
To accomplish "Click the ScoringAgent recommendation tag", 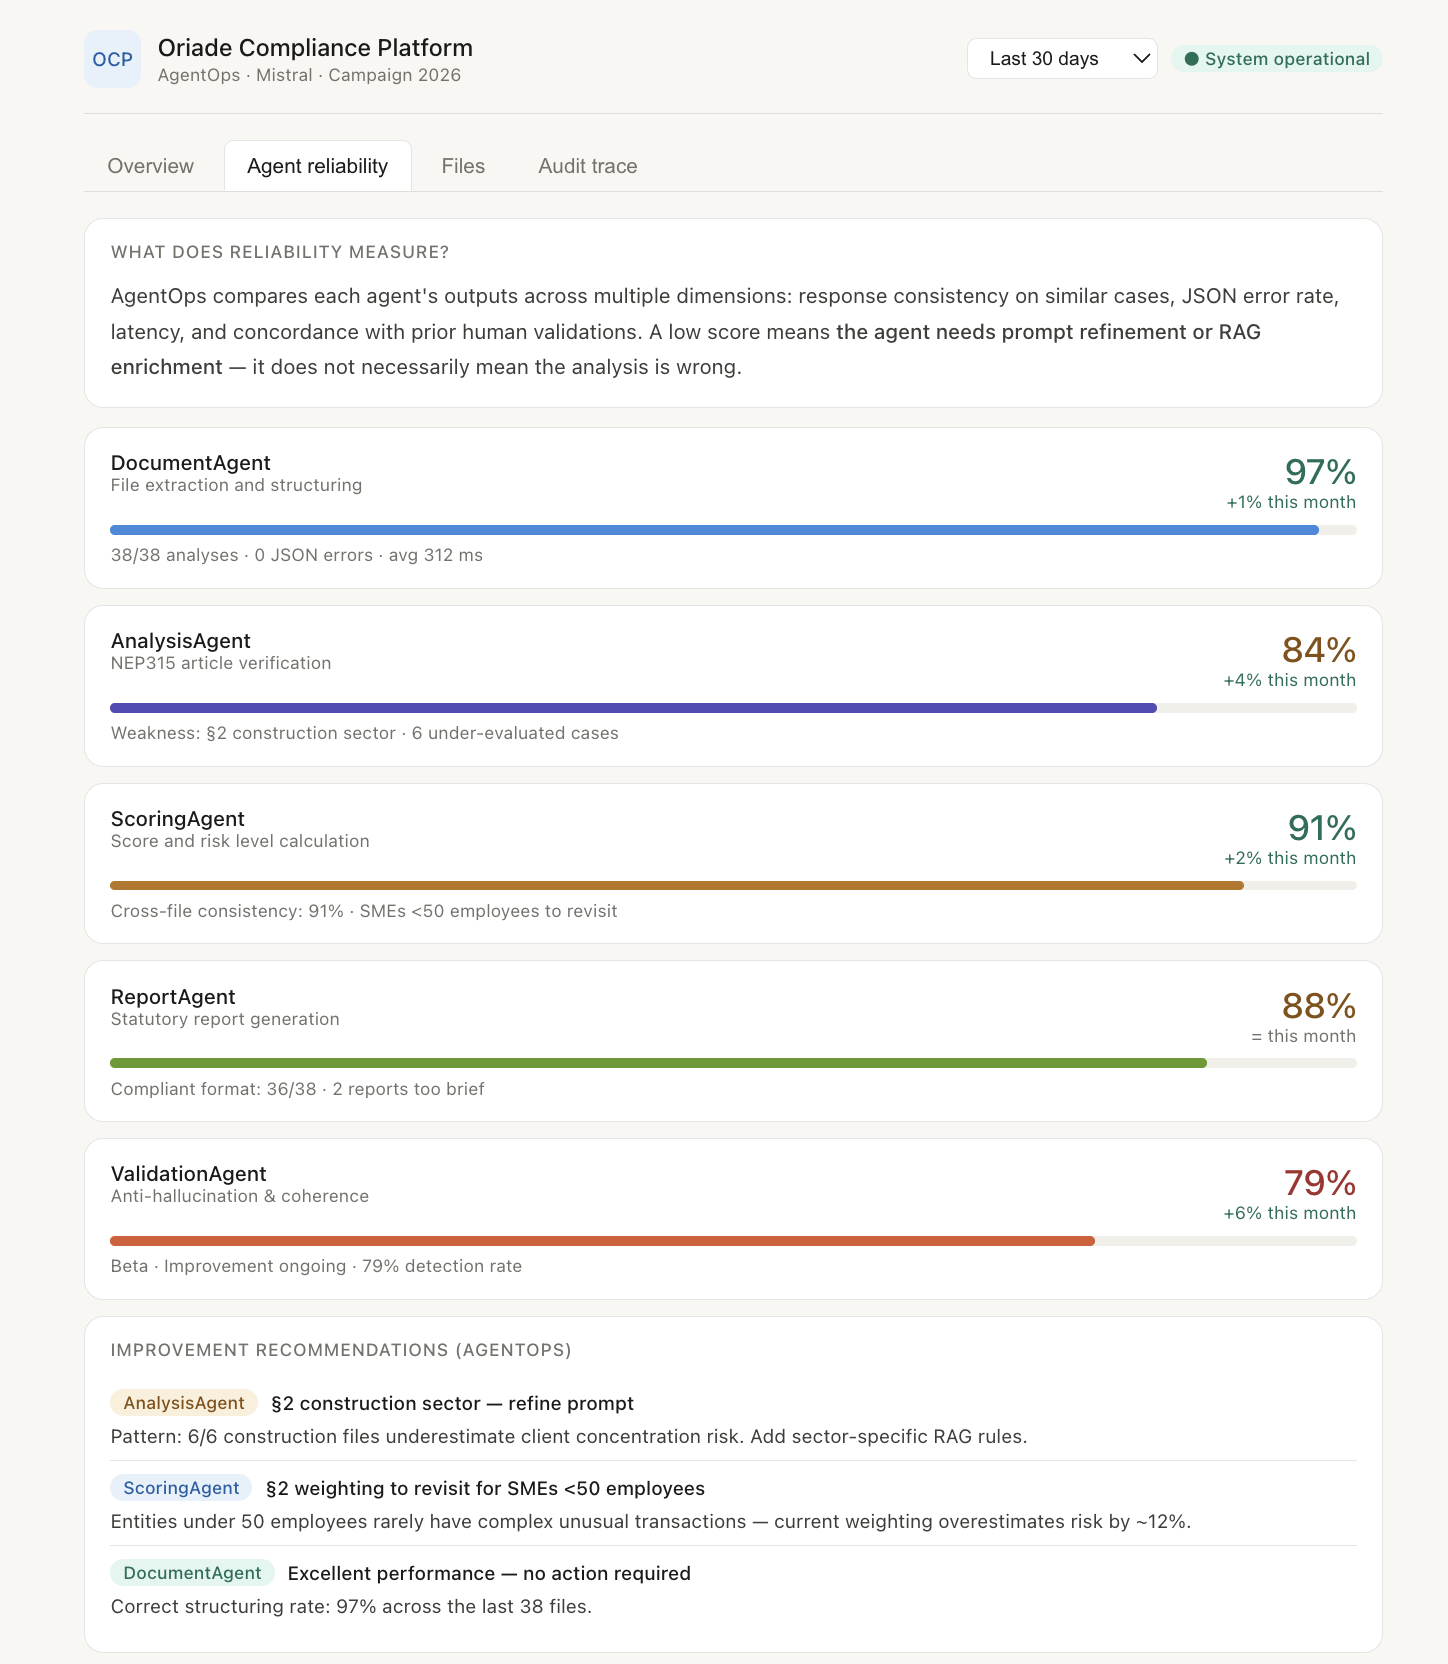I will (x=181, y=1488).
